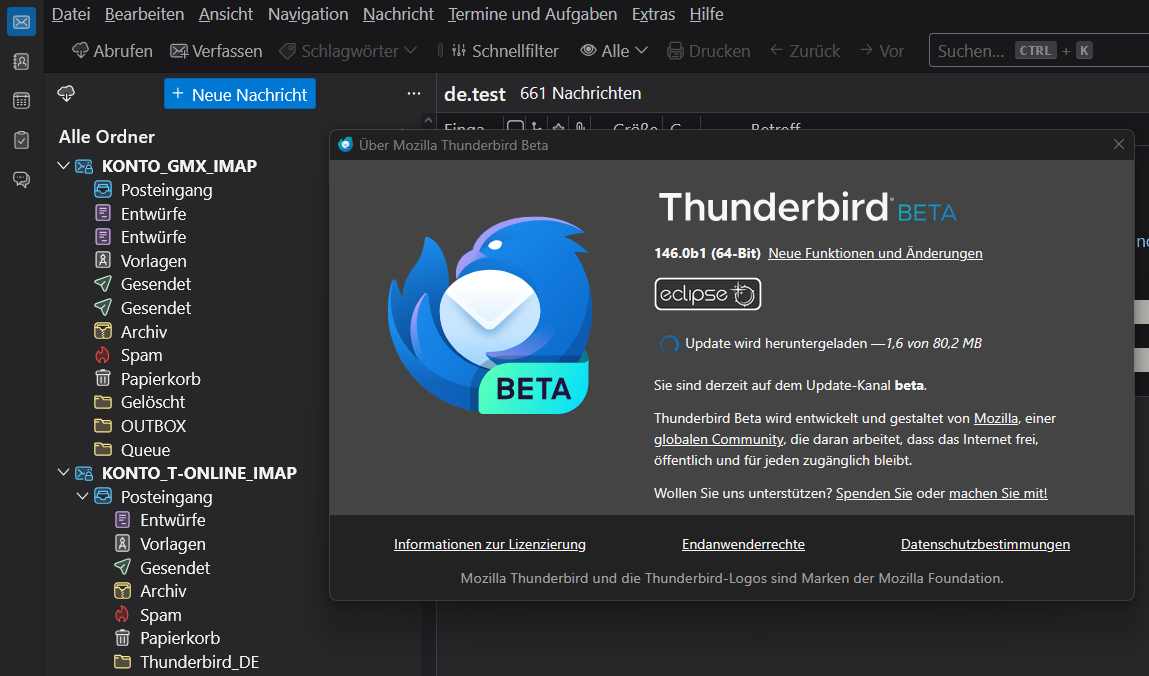Screen dimensions: 1149x676
Task: Open the Address Book space icon
Action: tap(21, 62)
